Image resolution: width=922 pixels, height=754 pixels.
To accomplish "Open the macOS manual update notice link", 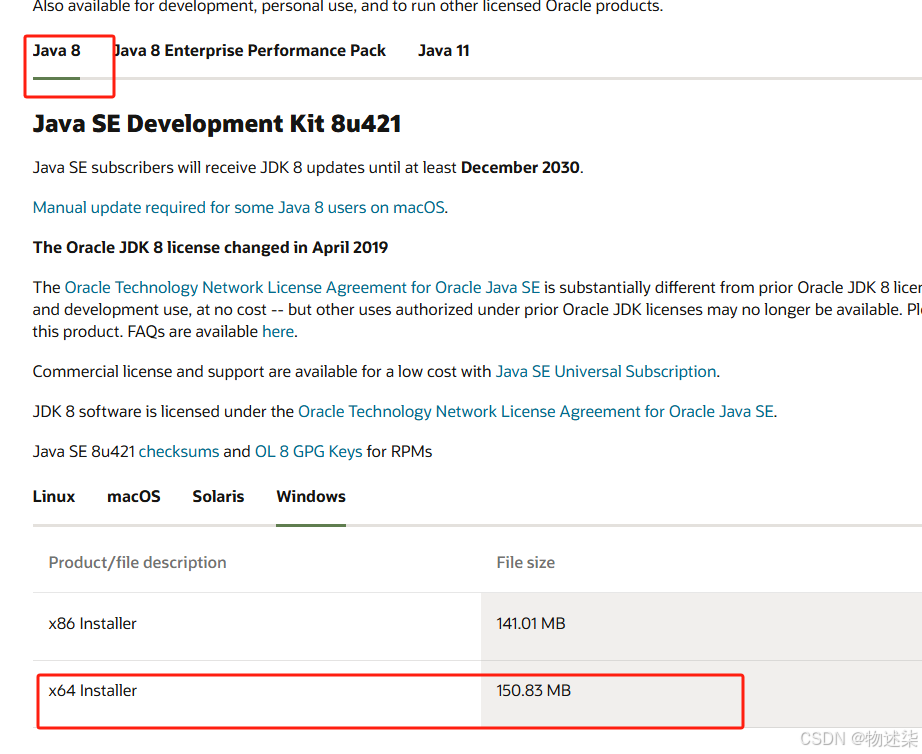I will pyautogui.click(x=239, y=208).
